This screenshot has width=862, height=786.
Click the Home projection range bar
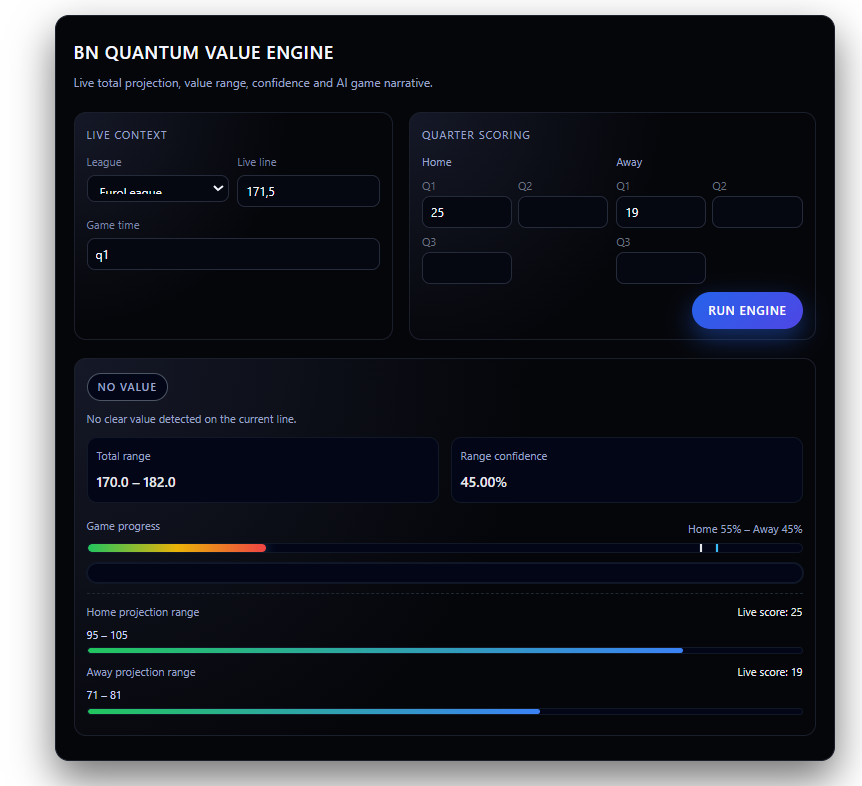[x=385, y=651]
